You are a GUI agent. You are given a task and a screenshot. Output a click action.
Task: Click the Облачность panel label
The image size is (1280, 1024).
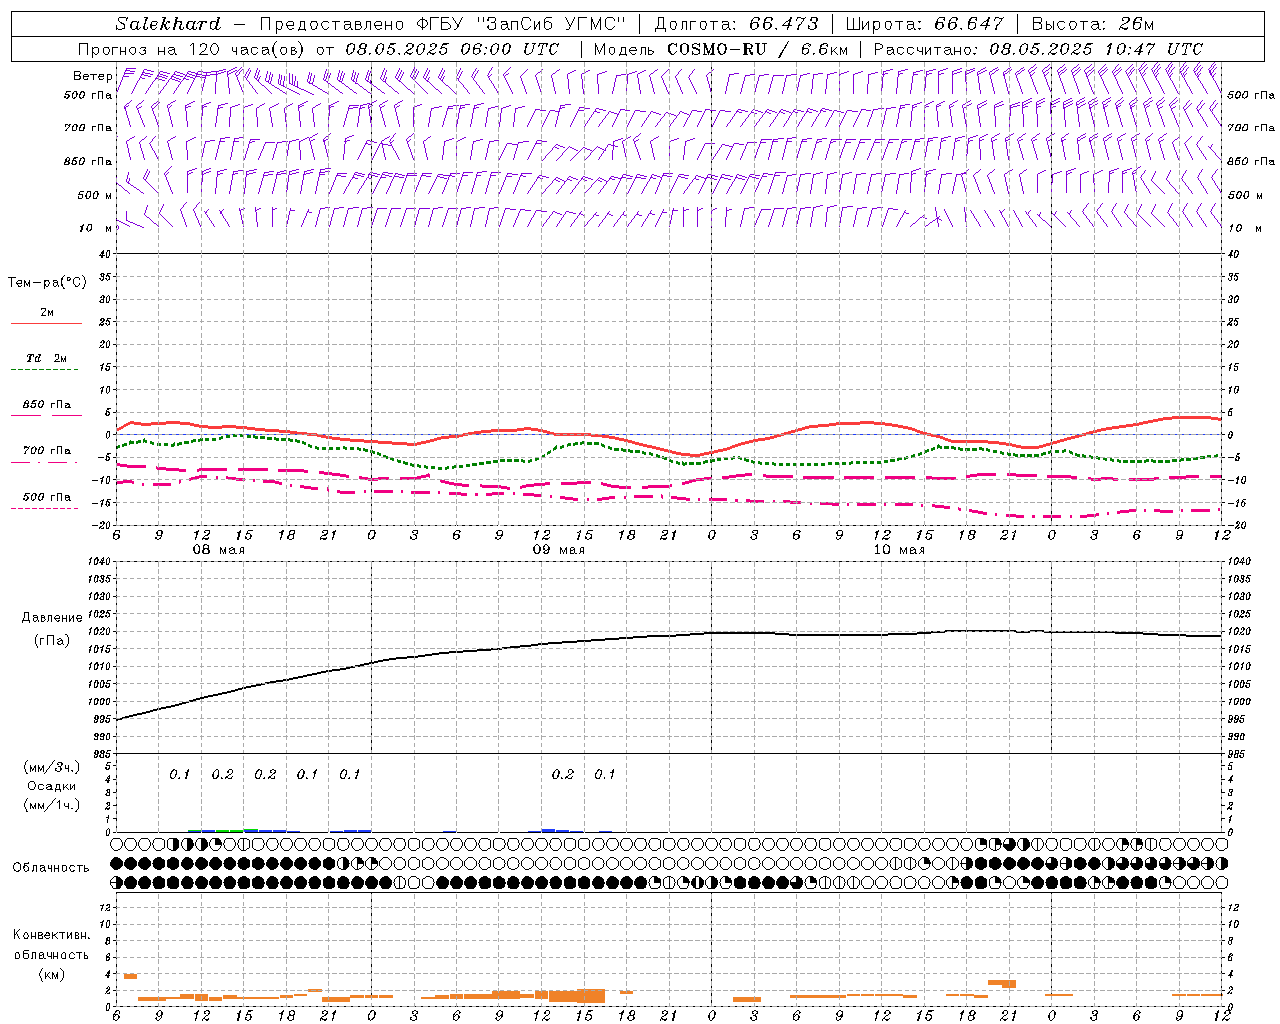click(51, 868)
